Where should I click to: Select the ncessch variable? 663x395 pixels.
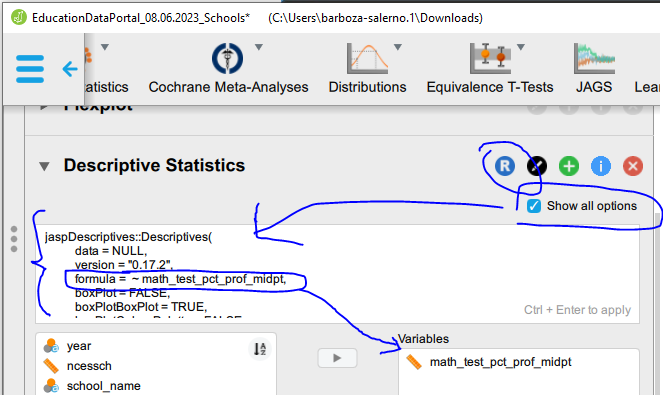(89, 366)
